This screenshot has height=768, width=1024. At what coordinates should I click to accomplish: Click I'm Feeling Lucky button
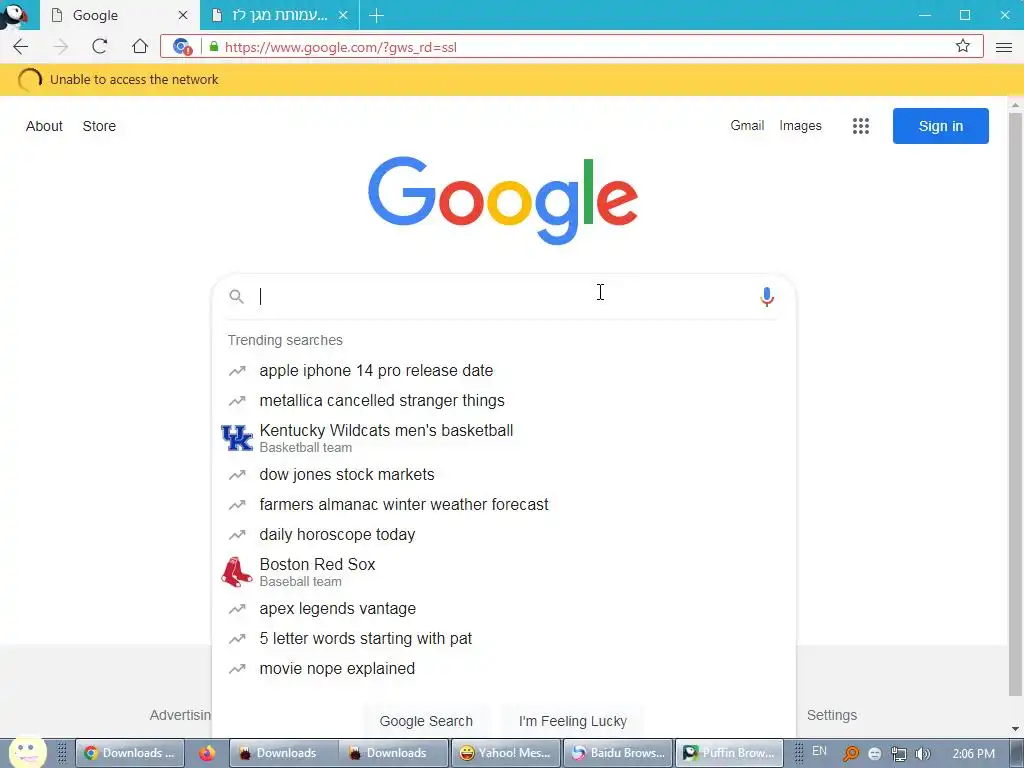click(x=573, y=721)
